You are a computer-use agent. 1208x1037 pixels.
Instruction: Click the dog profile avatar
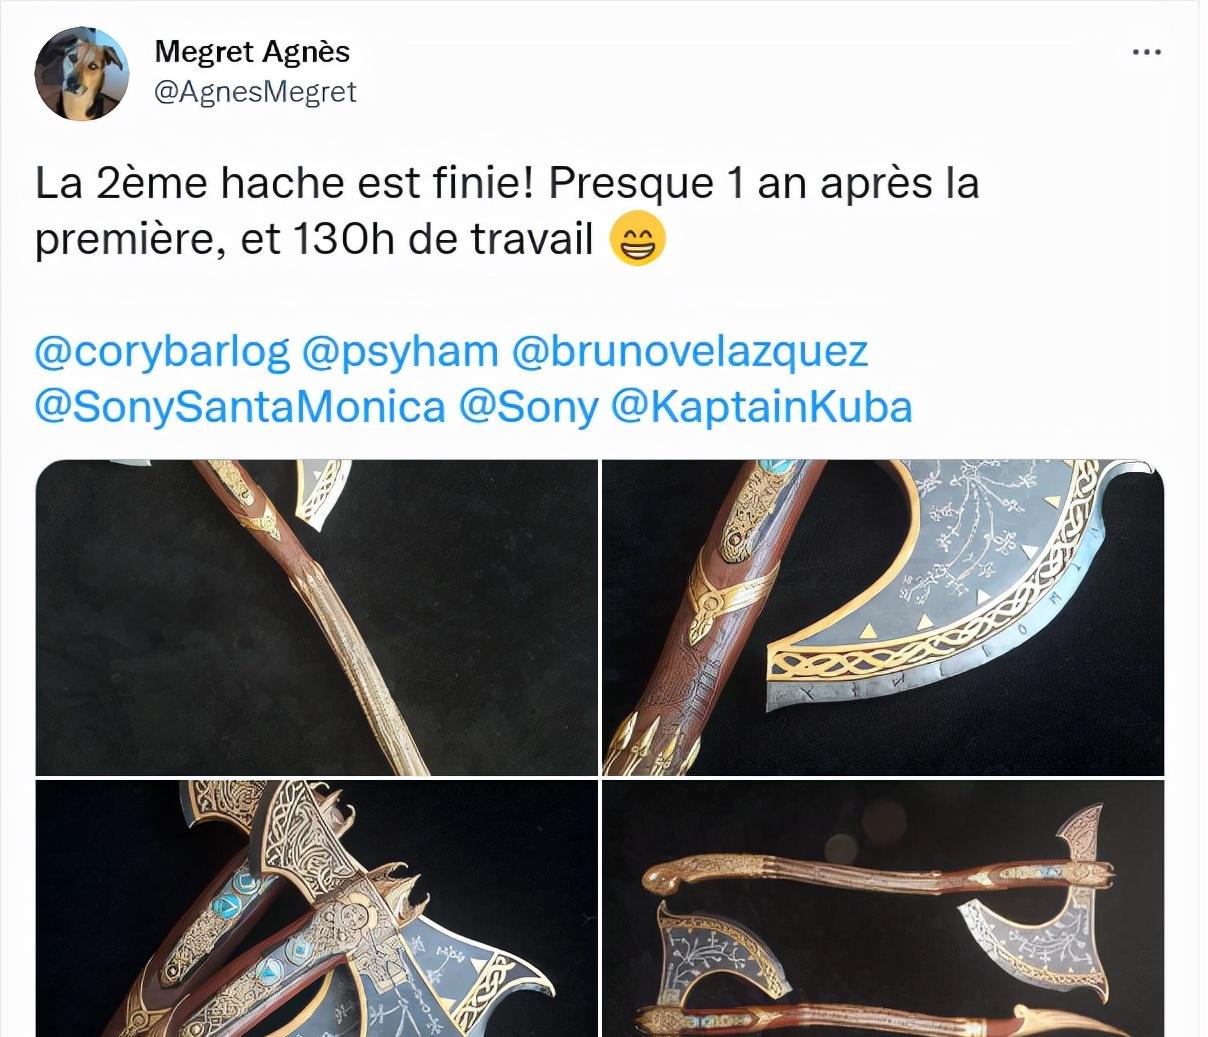[82, 74]
